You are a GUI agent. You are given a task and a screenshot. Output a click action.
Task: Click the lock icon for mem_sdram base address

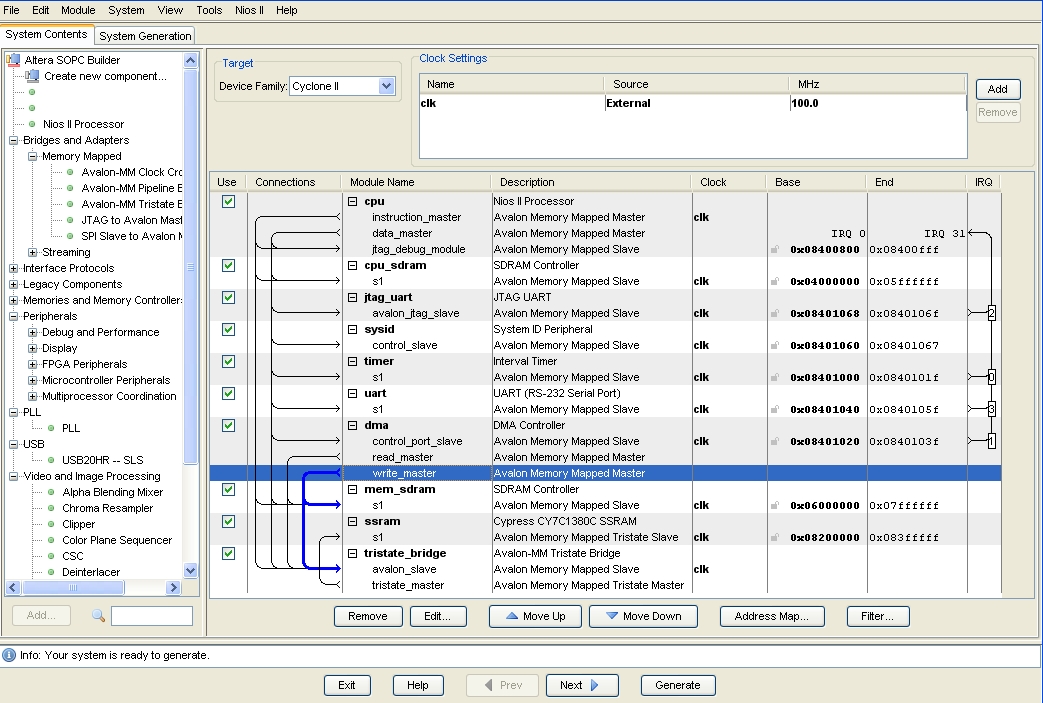775,506
